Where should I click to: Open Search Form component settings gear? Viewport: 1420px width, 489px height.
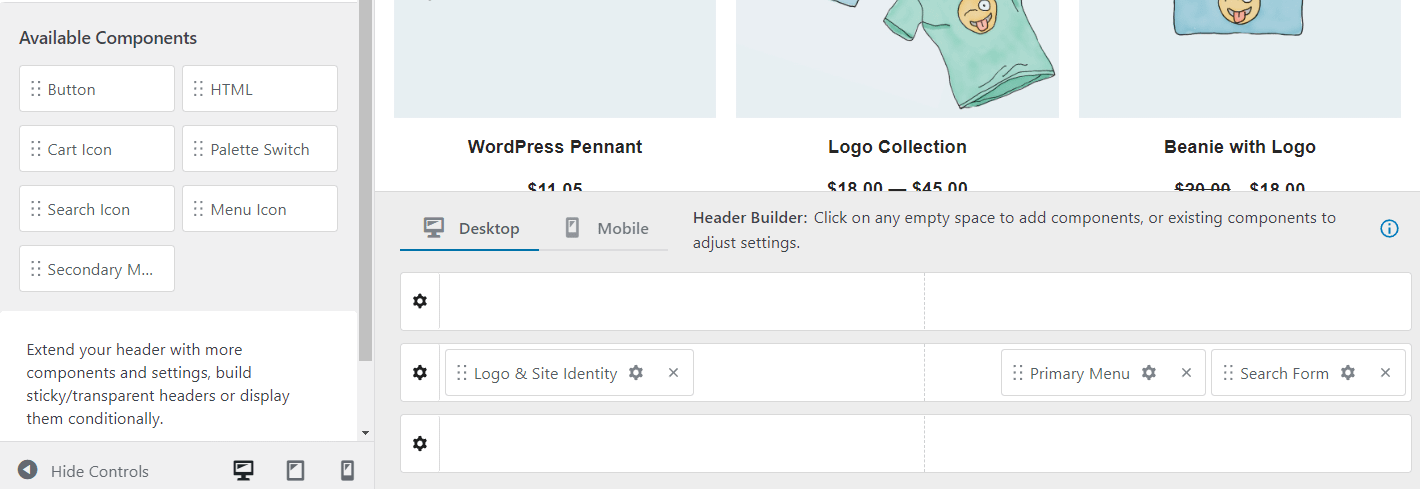[1348, 373]
